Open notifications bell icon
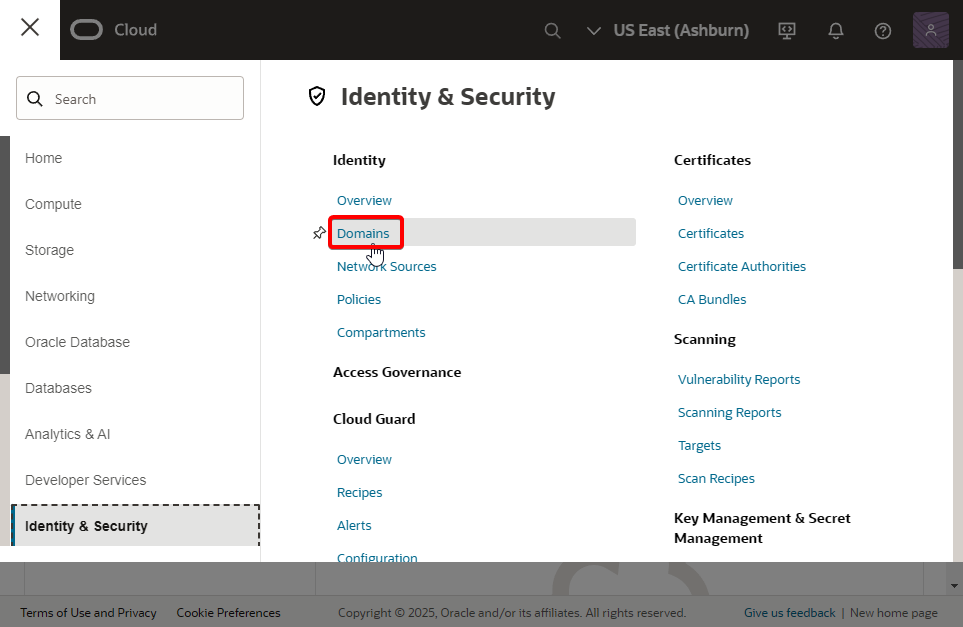This screenshot has height=627, width=963. [x=835, y=30]
